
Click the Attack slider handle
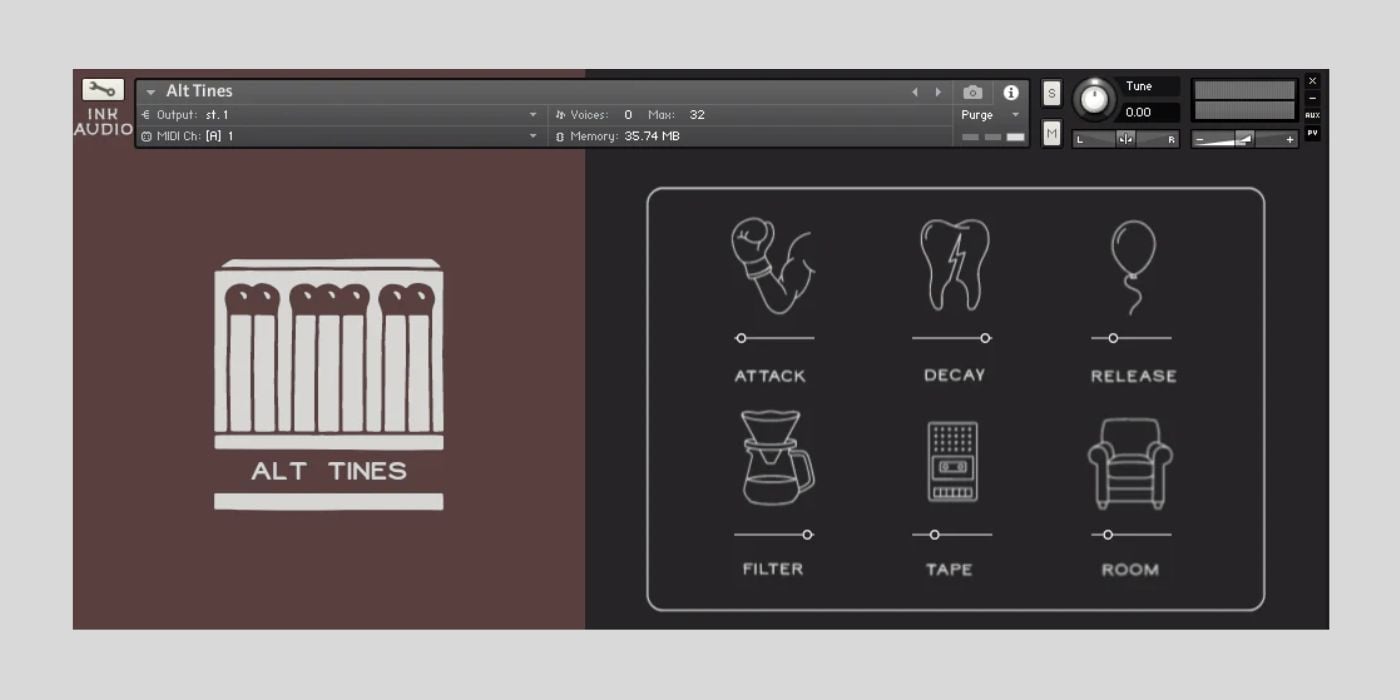742,338
